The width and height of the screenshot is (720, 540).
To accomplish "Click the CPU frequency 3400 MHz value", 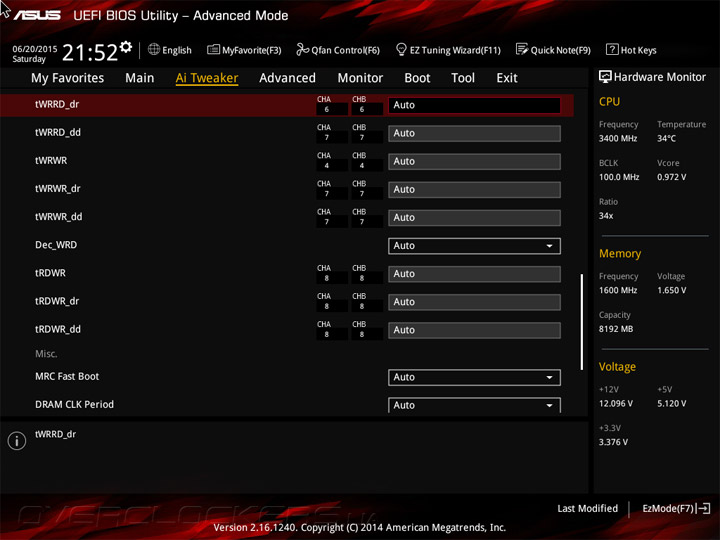I will 618,138.
